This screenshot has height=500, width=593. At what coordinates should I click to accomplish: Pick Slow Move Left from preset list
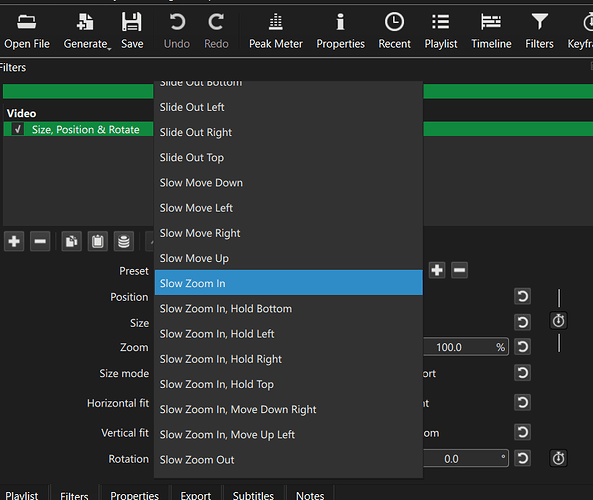289,208
